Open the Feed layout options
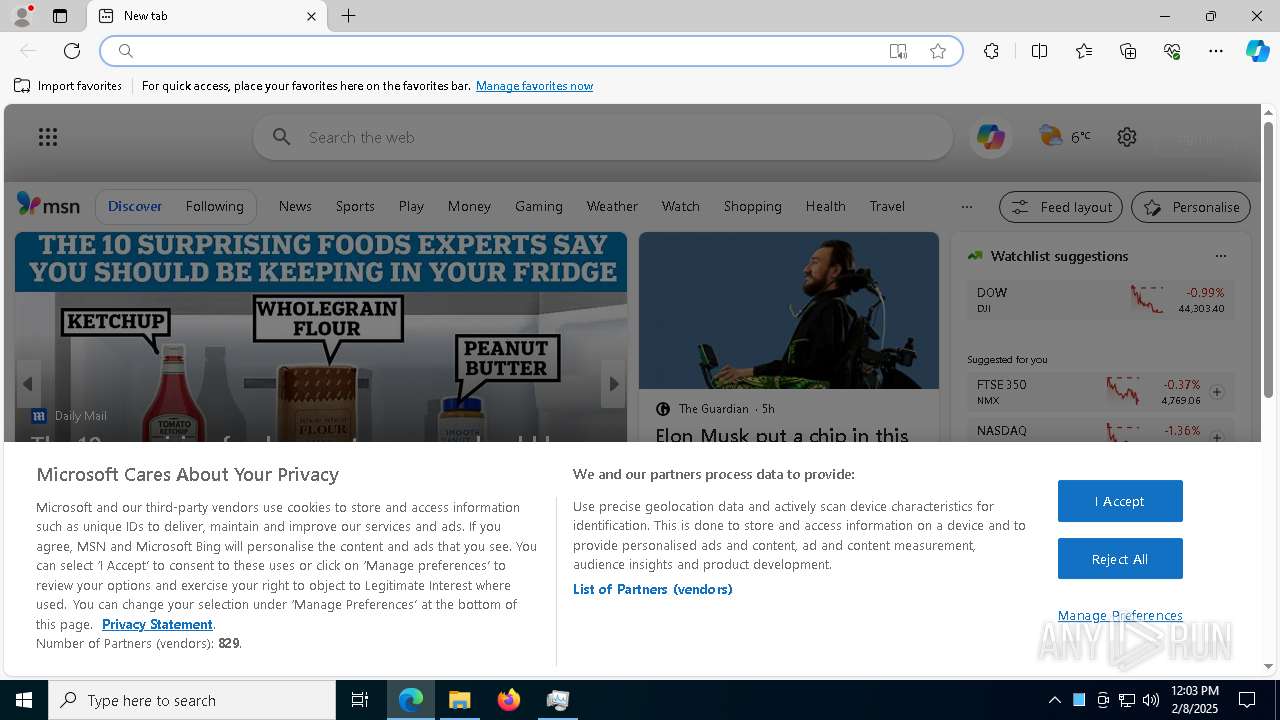 1061,207
